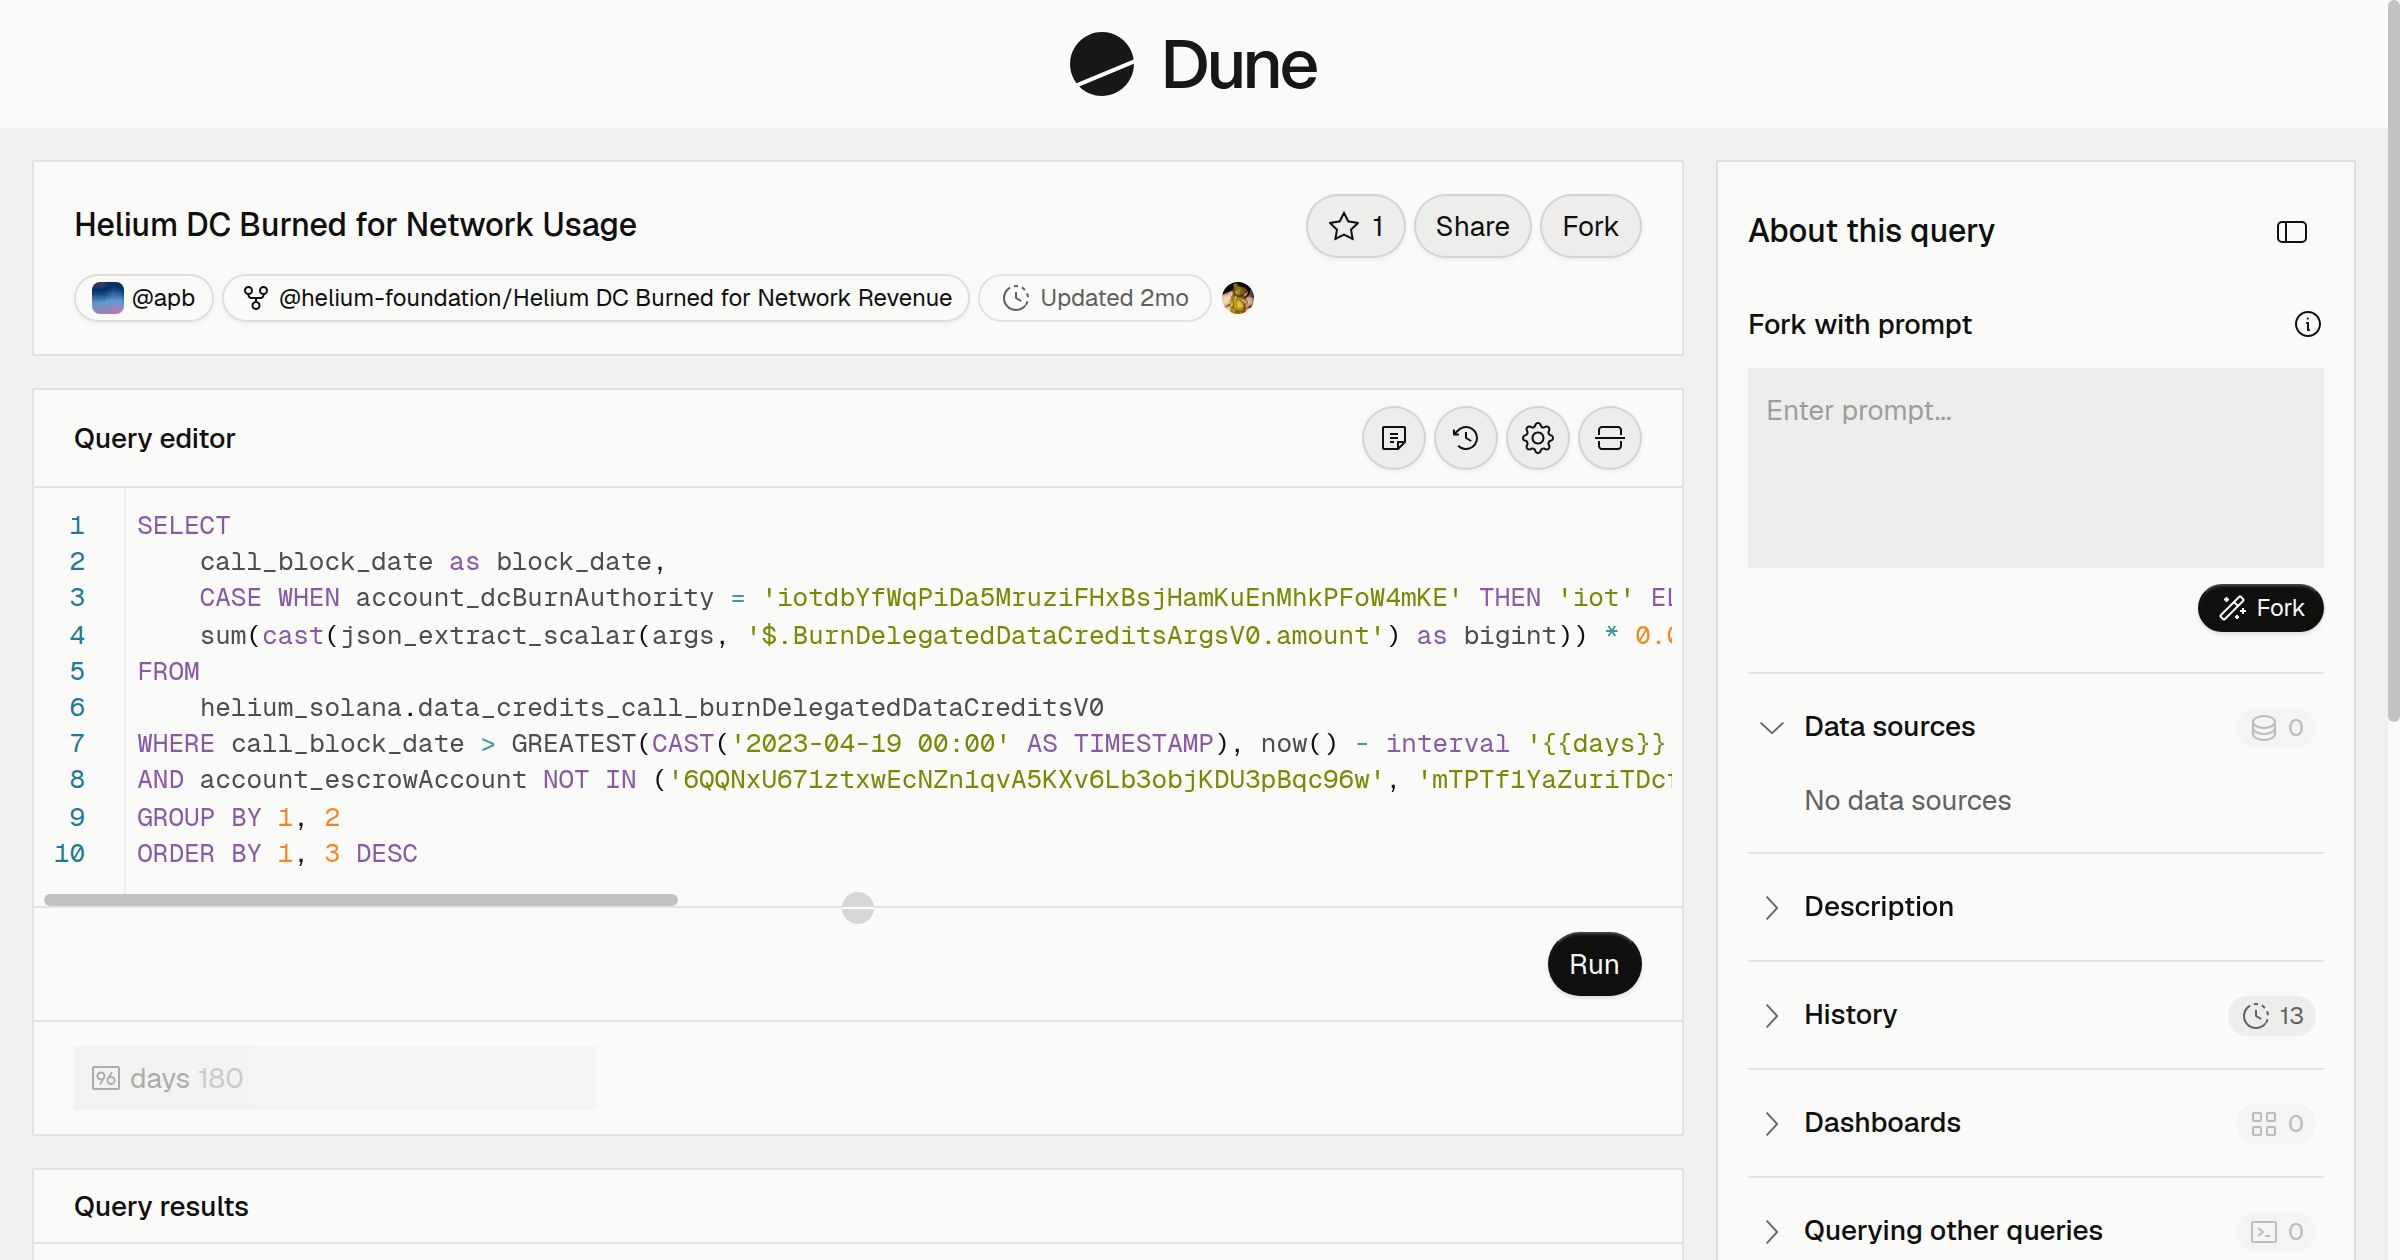Click the Enter prompt text area
Image resolution: width=2400 pixels, height=1260 pixels.
2036,468
